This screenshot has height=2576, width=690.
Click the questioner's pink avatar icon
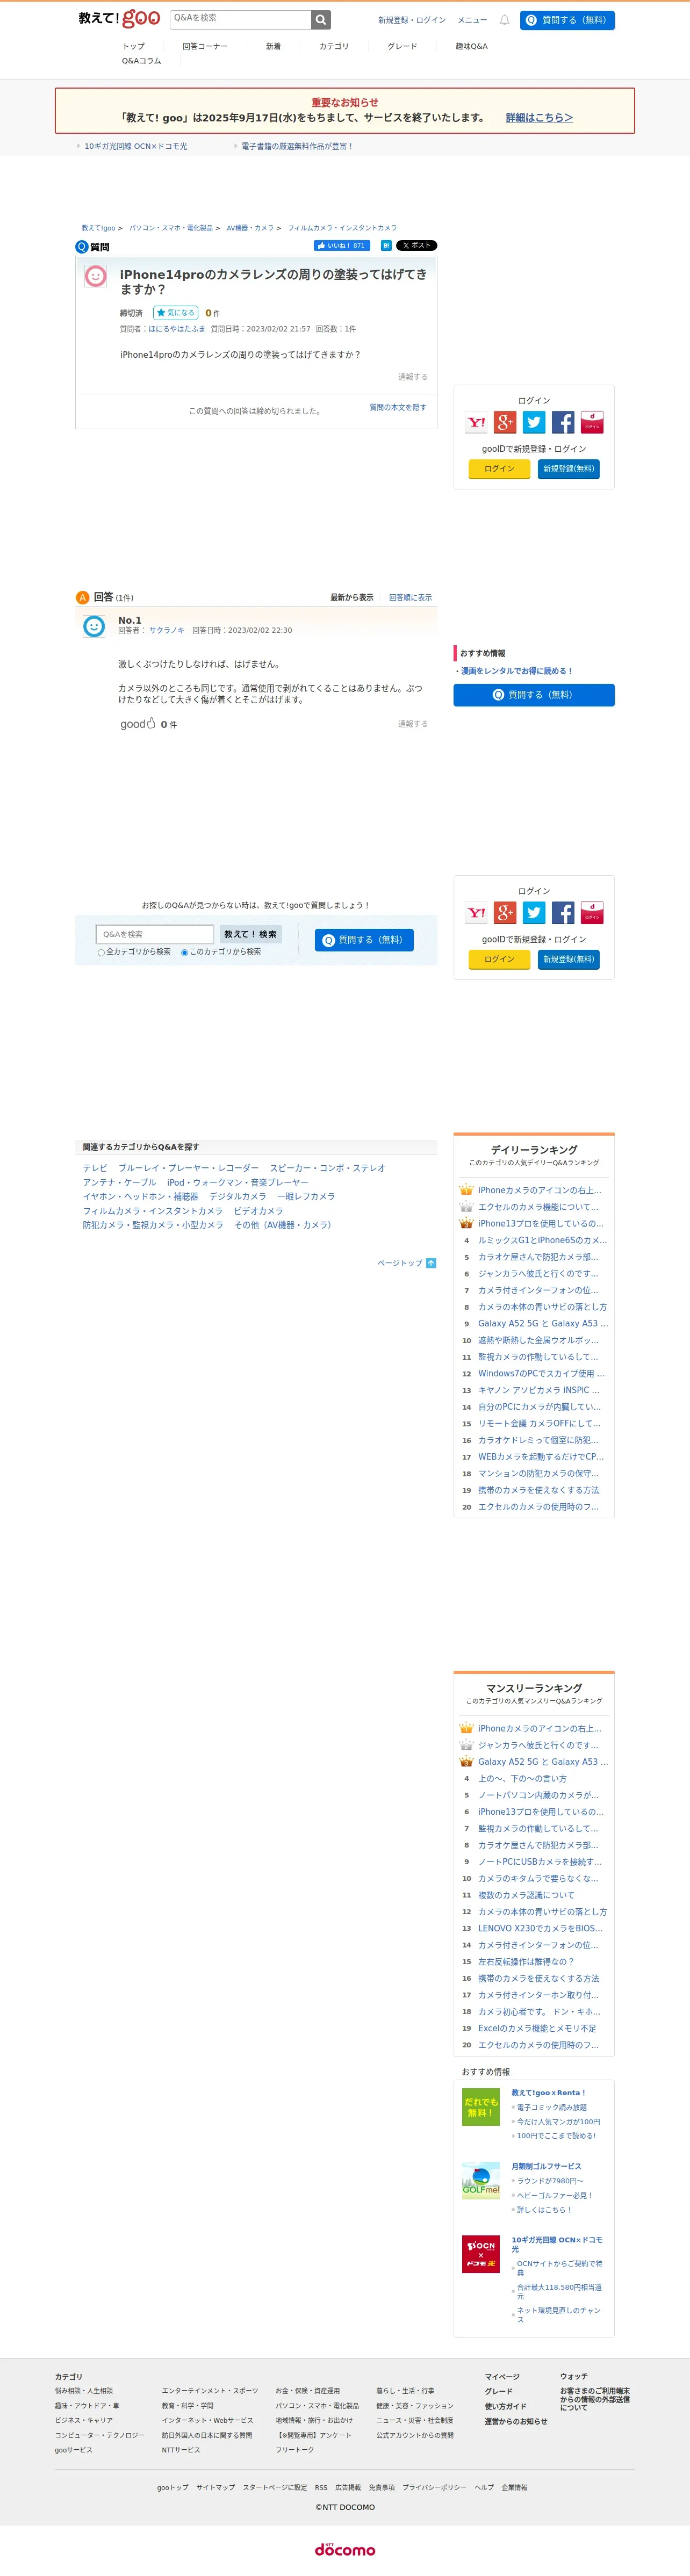coord(95,276)
